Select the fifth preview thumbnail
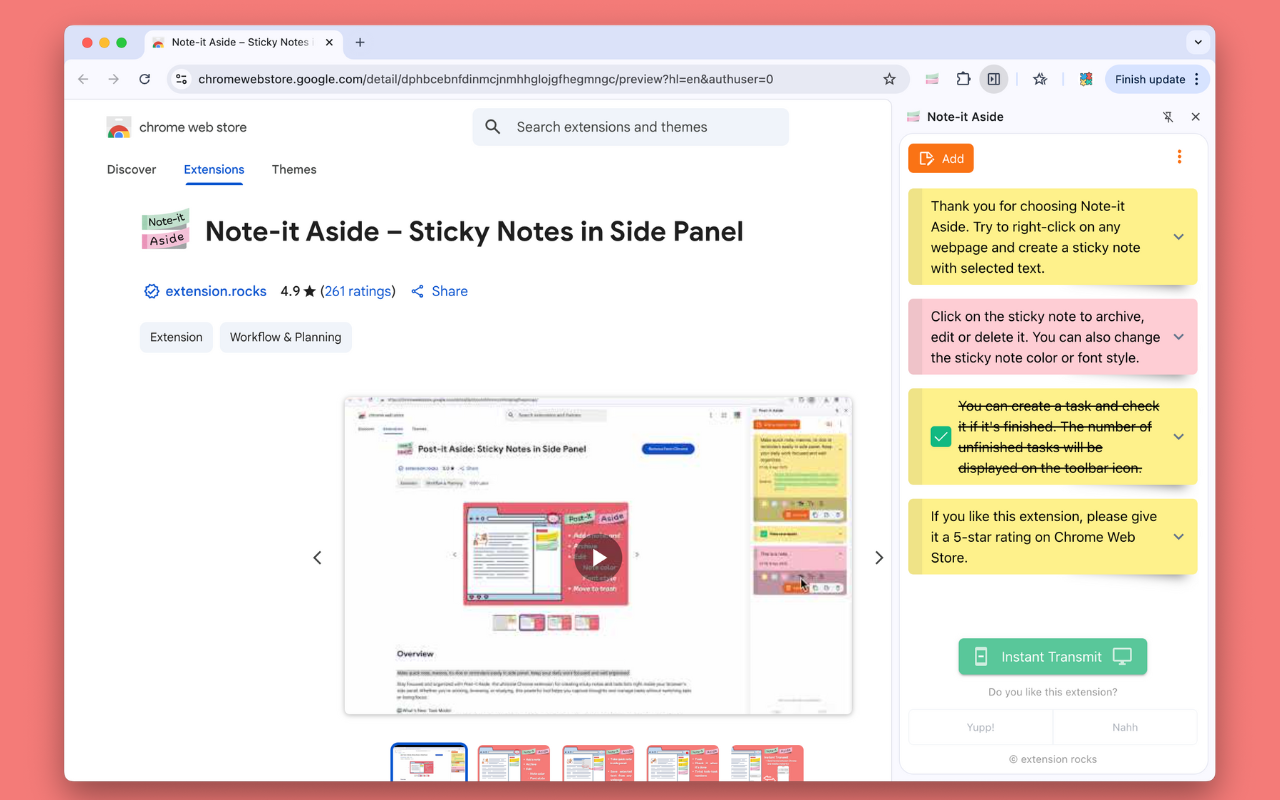Viewport: 1280px width, 800px height. pyautogui.click(x=768, y=763)
